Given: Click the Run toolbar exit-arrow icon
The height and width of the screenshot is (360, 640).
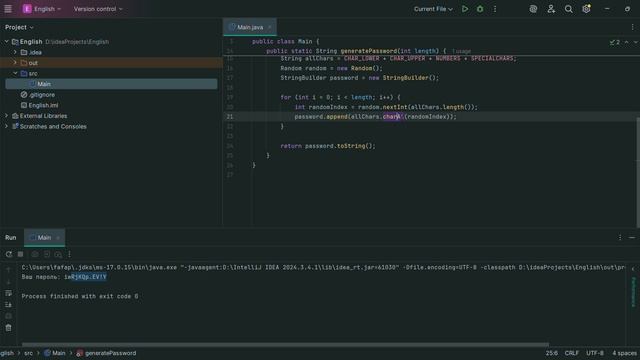Looking at the screenshot, I should pyautogui.click(x=47, y=254).
